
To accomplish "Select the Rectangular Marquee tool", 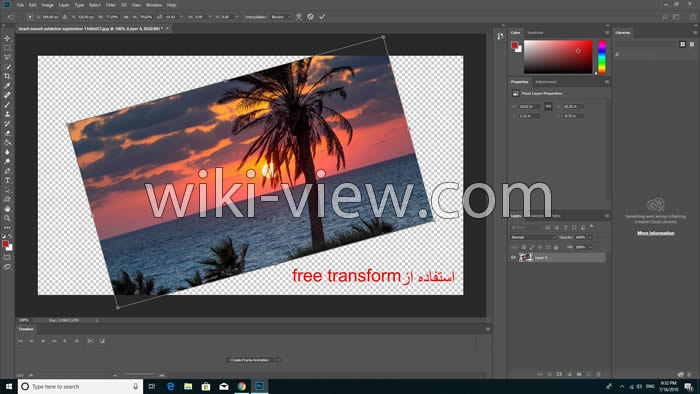I will tap(7, 48).
